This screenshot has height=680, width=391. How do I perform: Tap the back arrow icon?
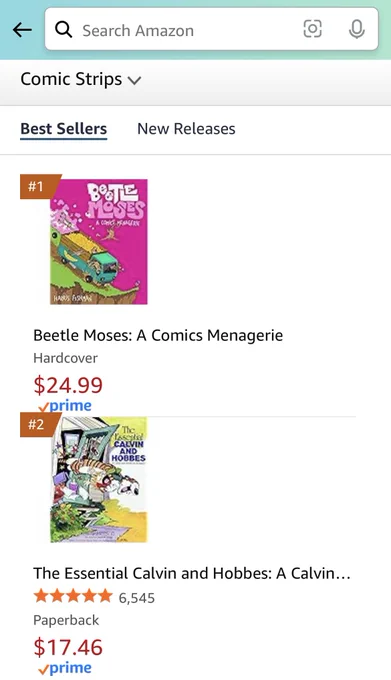(22, 30)
